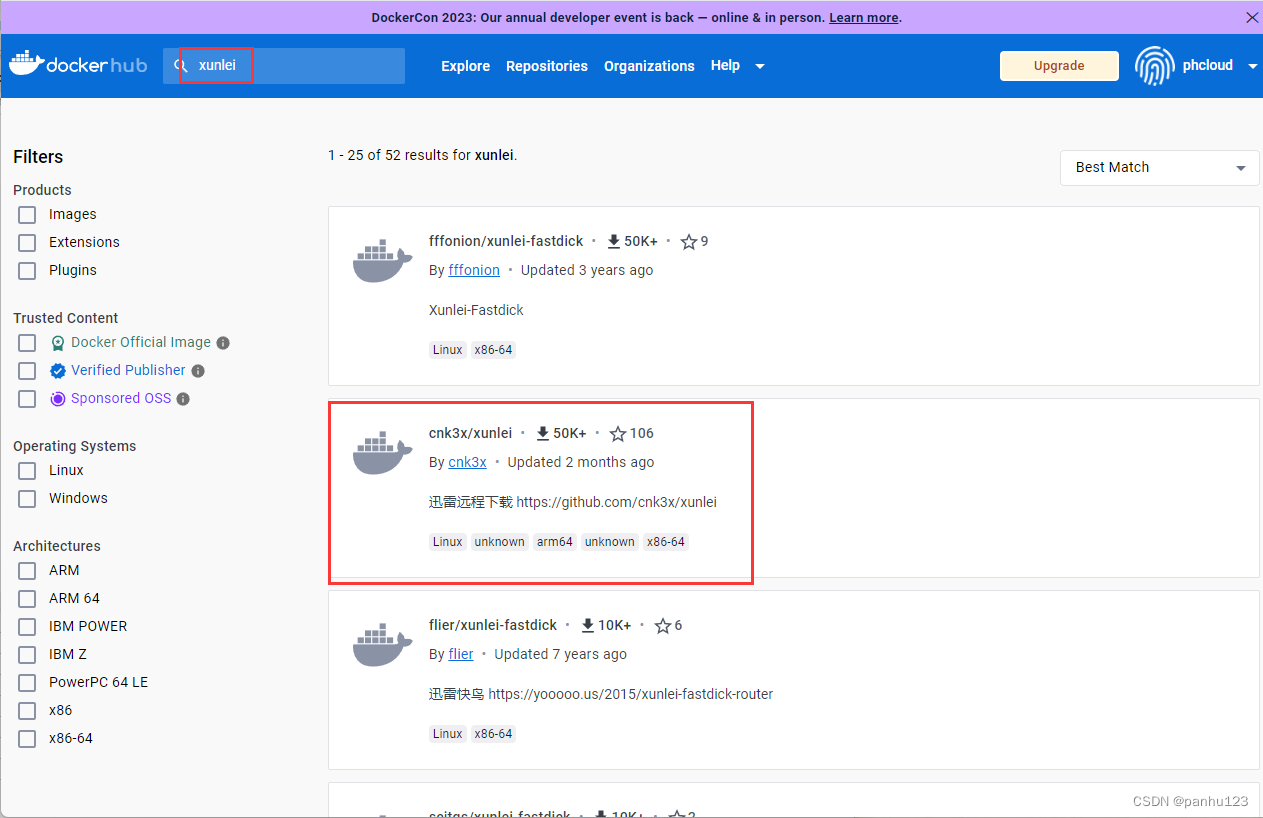Screen dimensions: 1263x818
Task: Click the download icon on fffonion/xunlei-fastdick
Action: coord(614,241)
